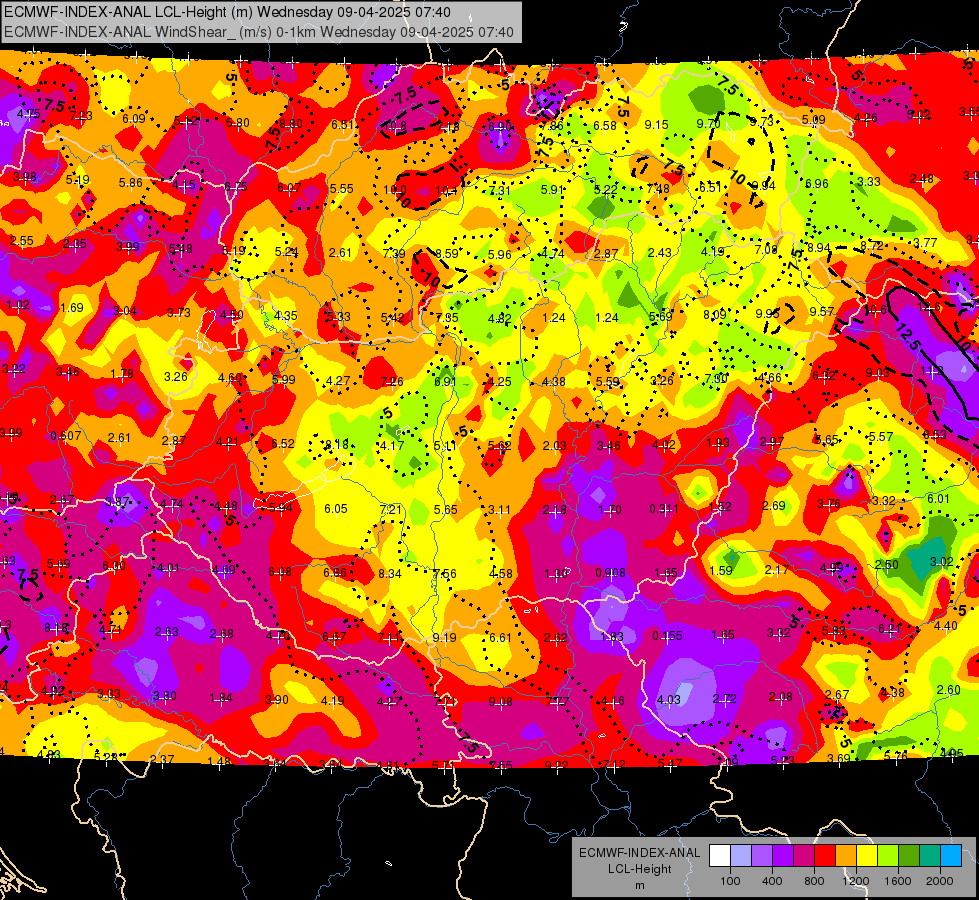979x900 pixels.
Task: Click the grid value 10.6
Action: [x=875, y=310]
